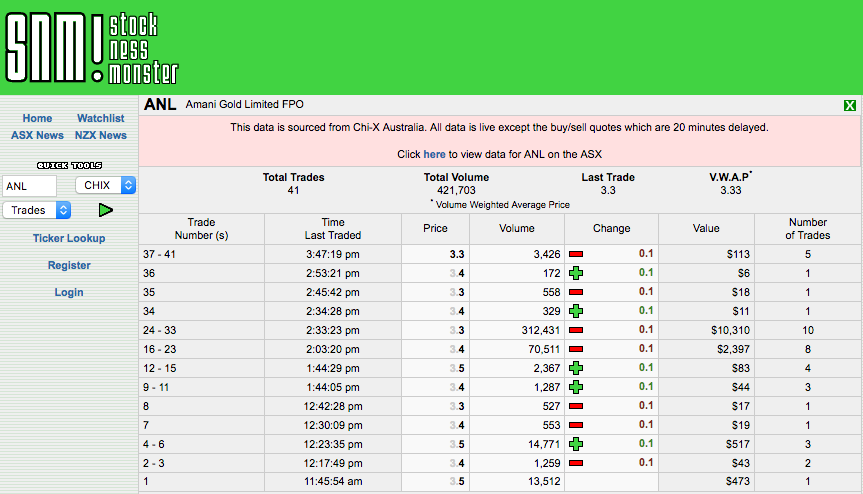Click the green play arrow go button

(106, 210)
